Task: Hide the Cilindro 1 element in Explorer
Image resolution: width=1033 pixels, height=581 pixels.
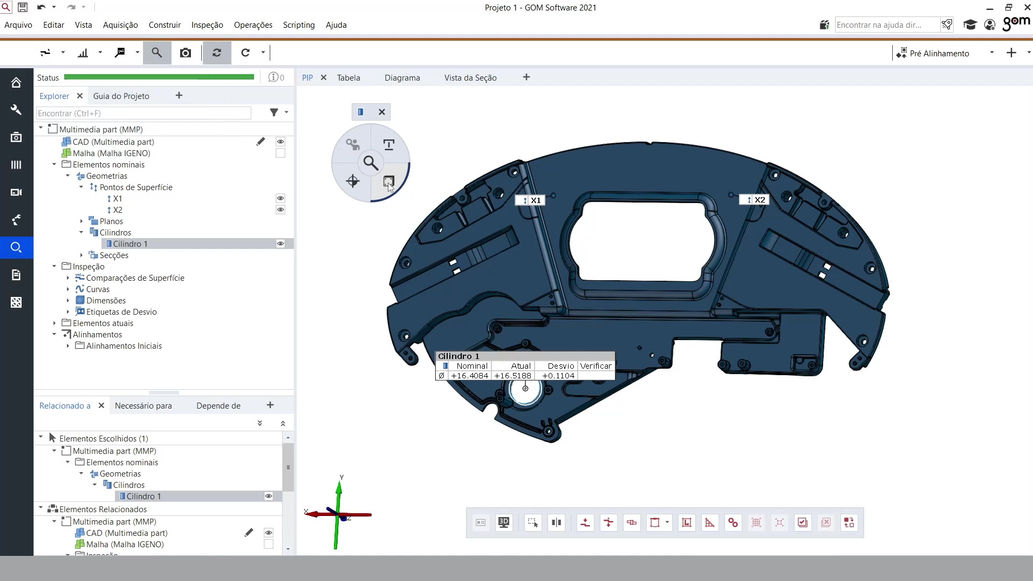Action: point(281,244)
